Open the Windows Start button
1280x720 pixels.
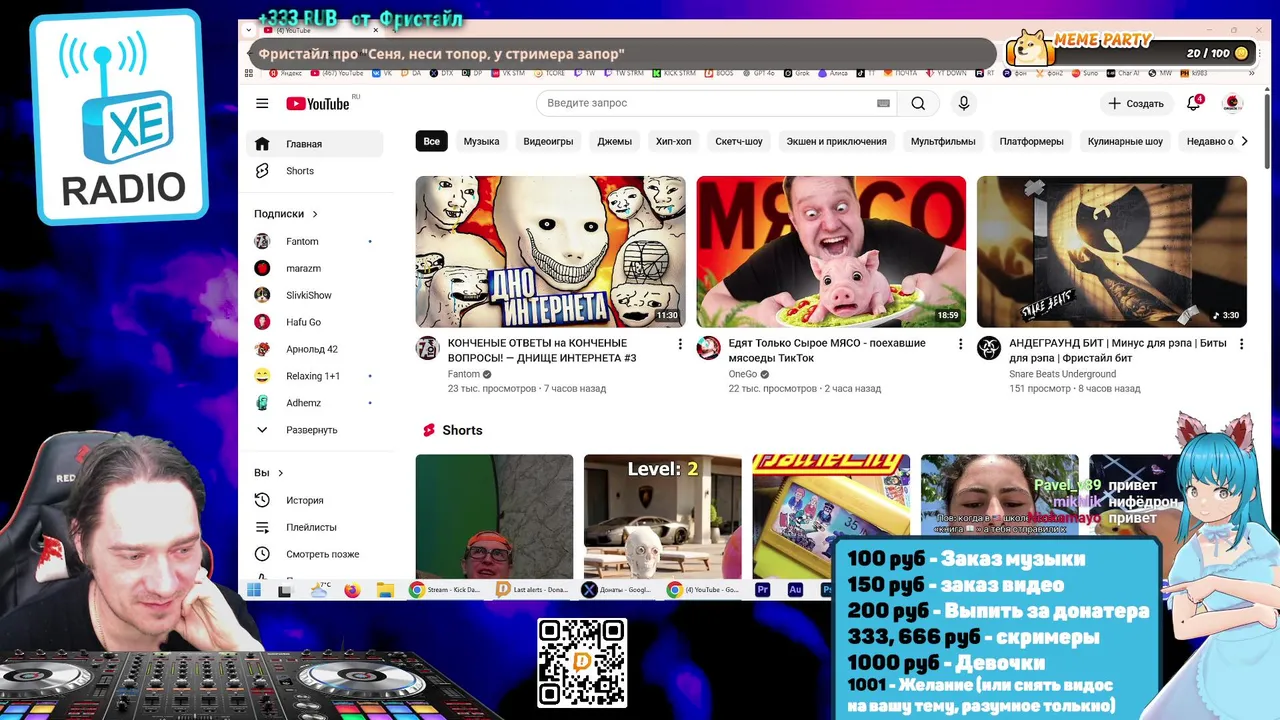click(x=253, y=590)
